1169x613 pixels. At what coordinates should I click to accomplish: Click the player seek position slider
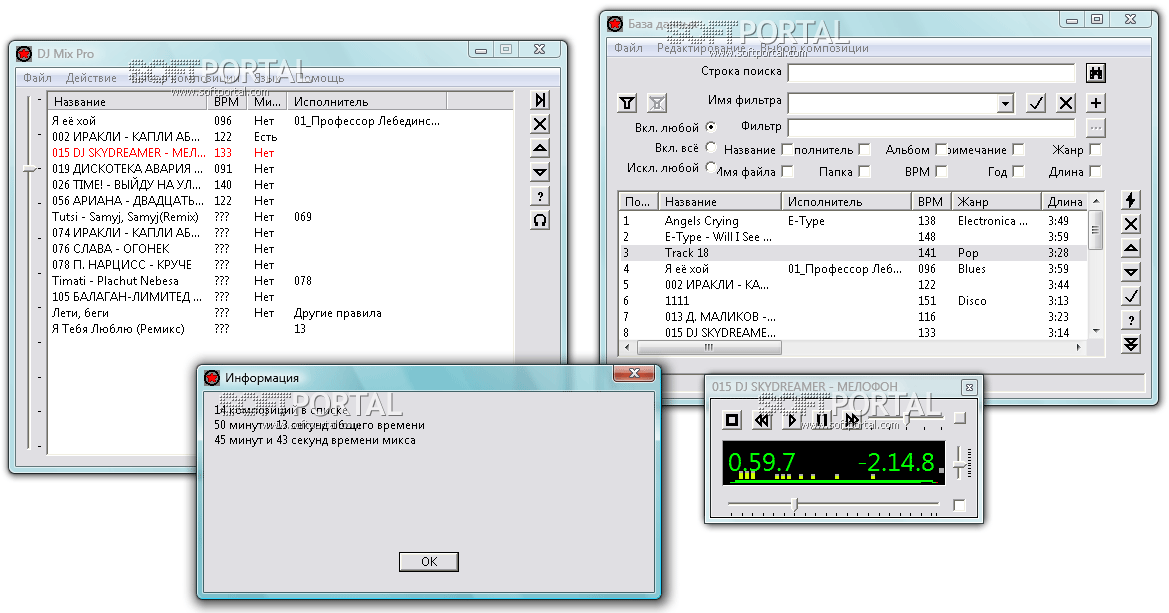click(795, 505)
